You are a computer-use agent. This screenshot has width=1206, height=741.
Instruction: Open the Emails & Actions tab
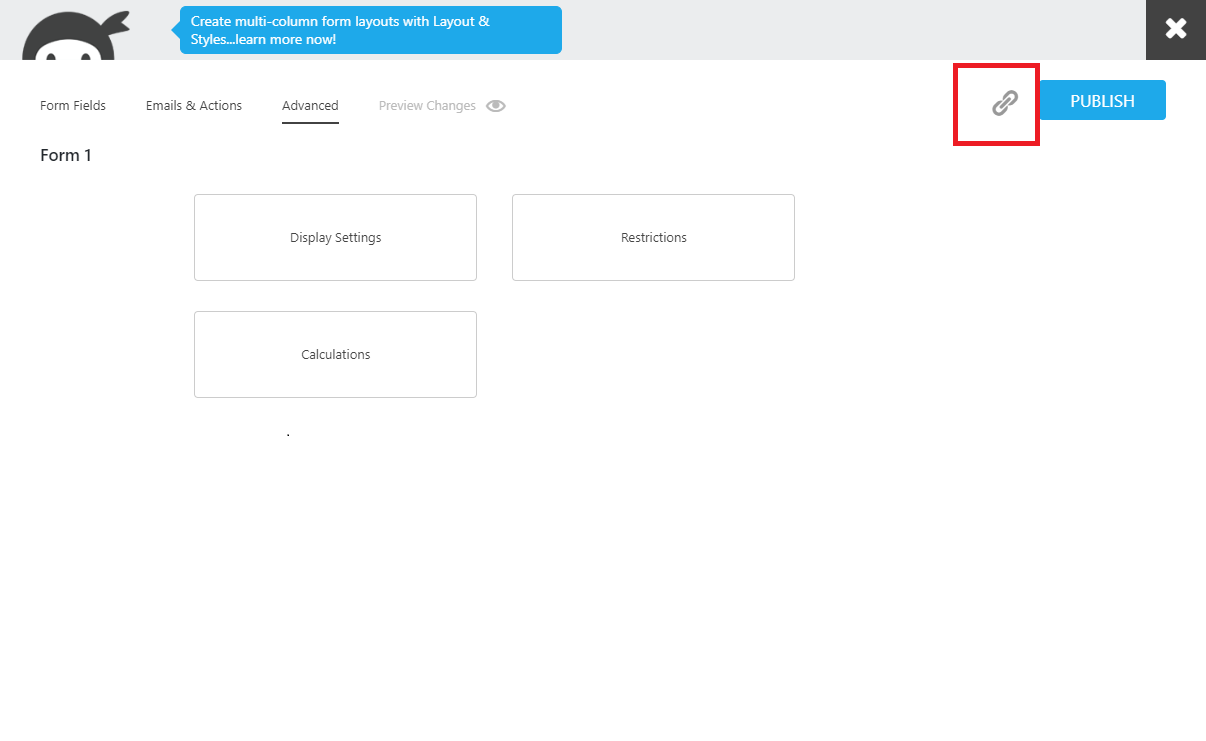[x=193, y=105]
